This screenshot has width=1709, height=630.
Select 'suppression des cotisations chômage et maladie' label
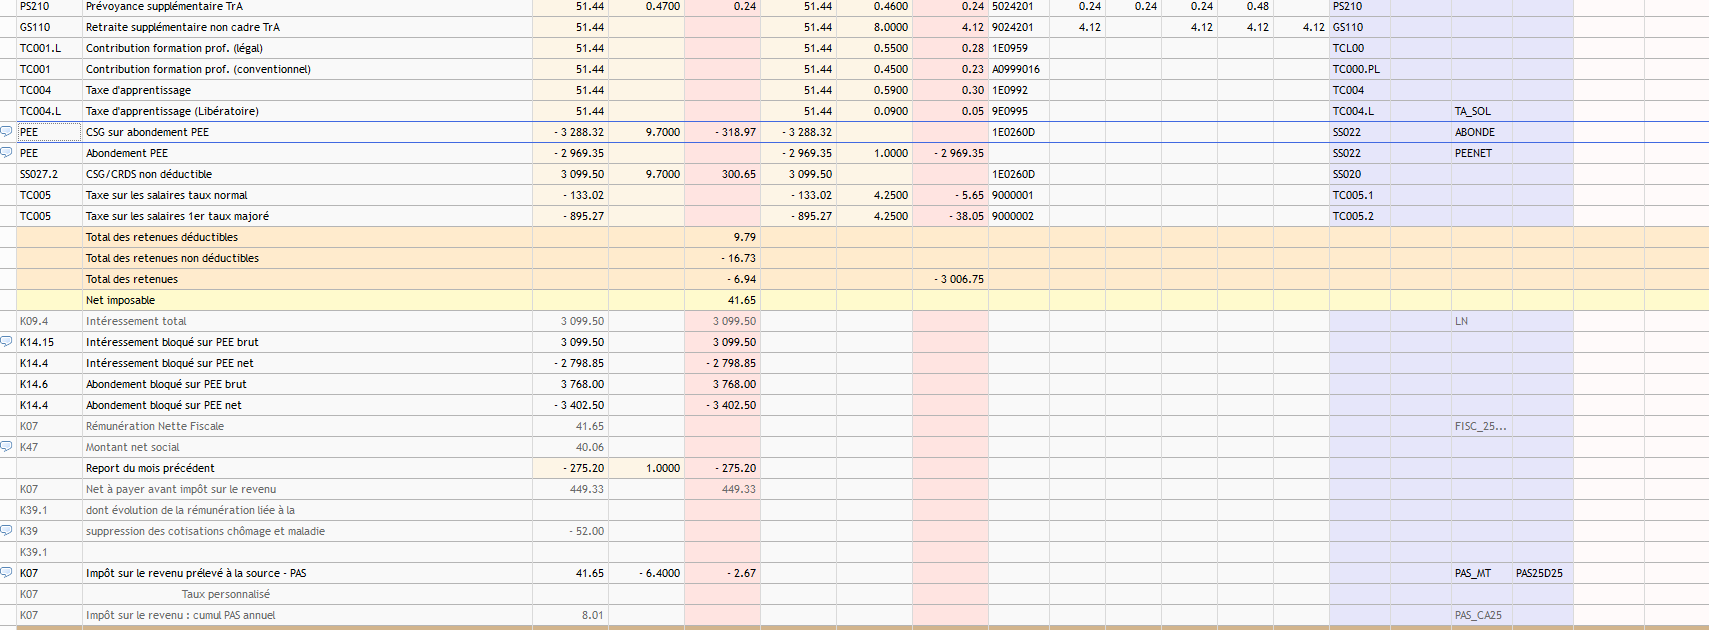coord(205,531)
